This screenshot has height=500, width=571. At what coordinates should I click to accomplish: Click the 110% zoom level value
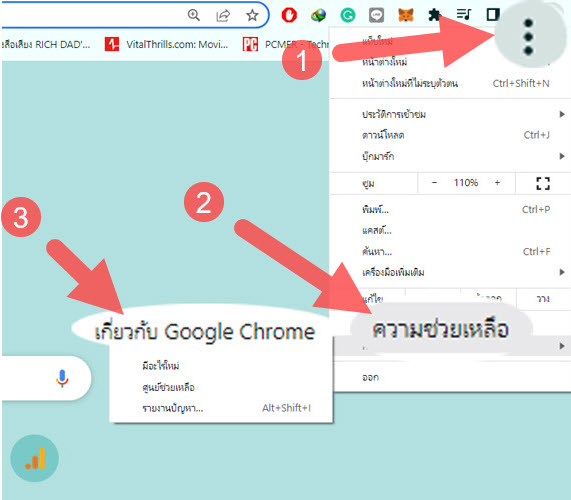click(x=466, y=182)
